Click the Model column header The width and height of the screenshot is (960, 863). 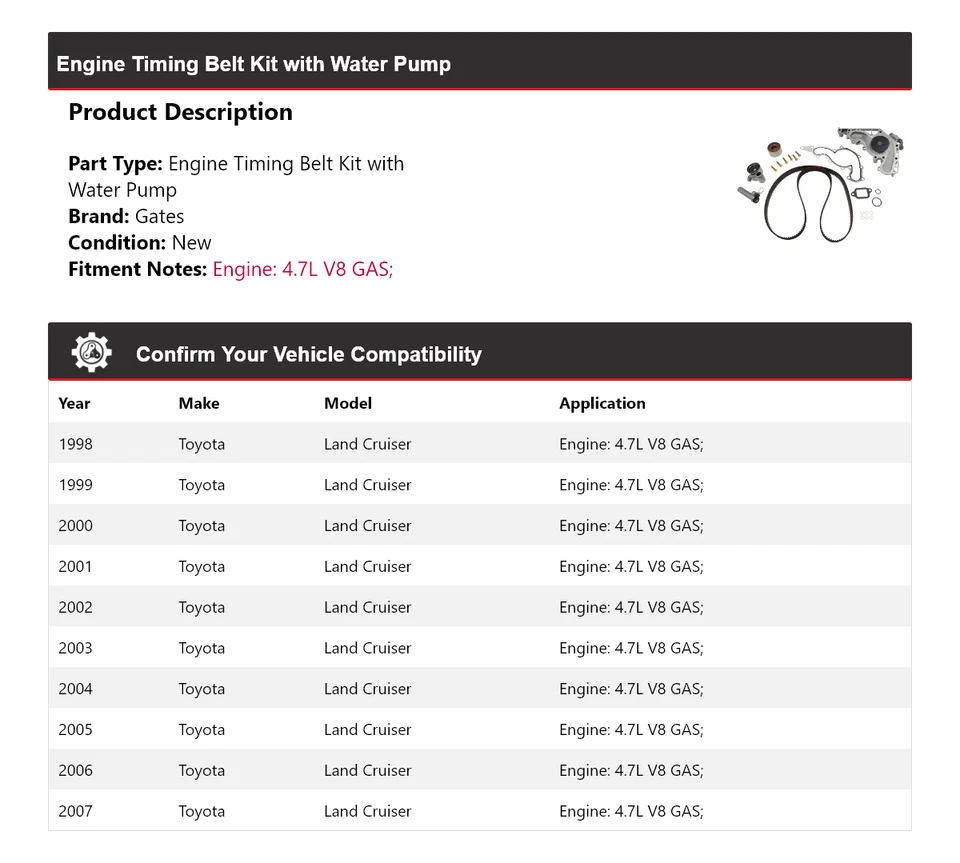(348, 403)
